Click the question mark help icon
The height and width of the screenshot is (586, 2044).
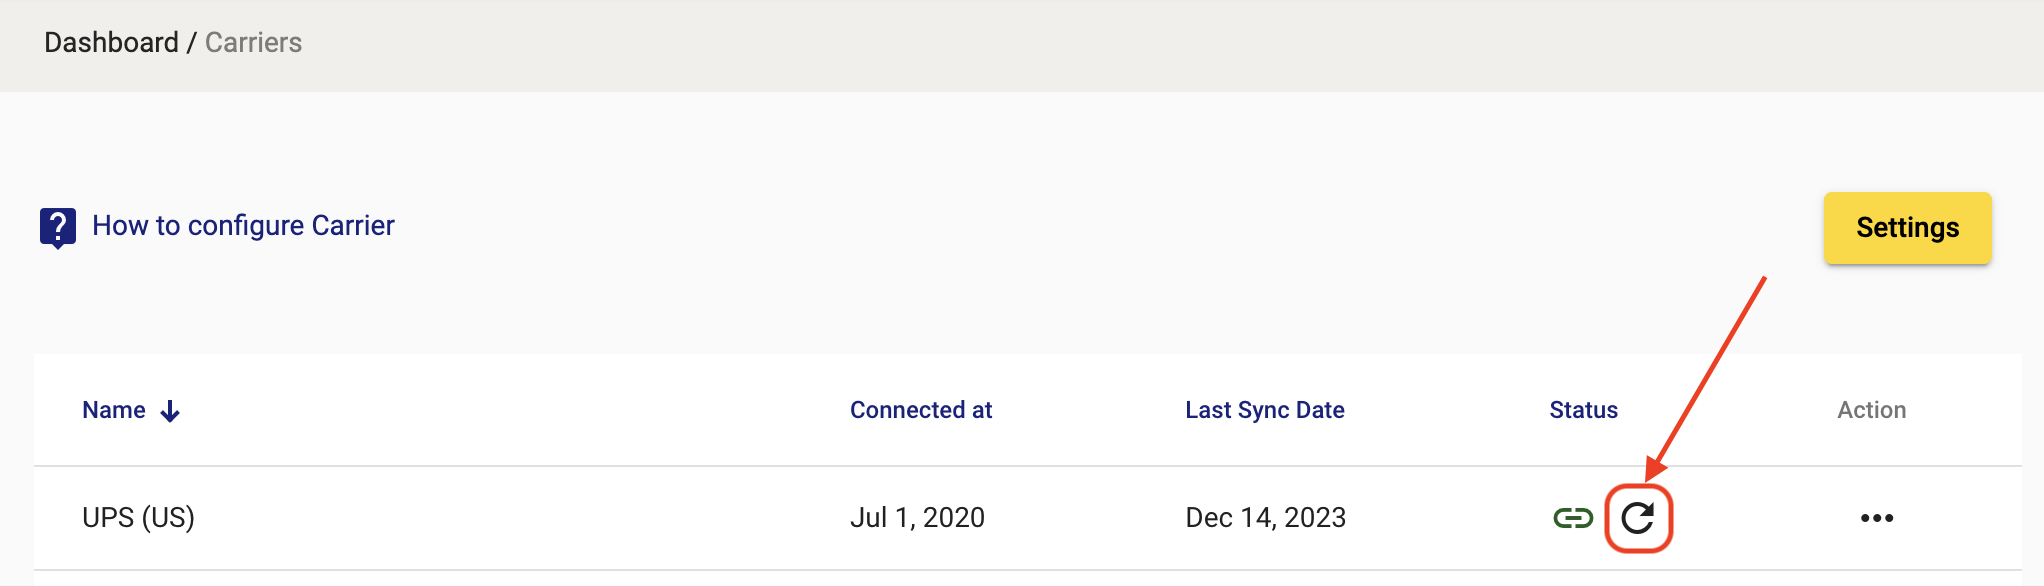[x=58, y=228]
